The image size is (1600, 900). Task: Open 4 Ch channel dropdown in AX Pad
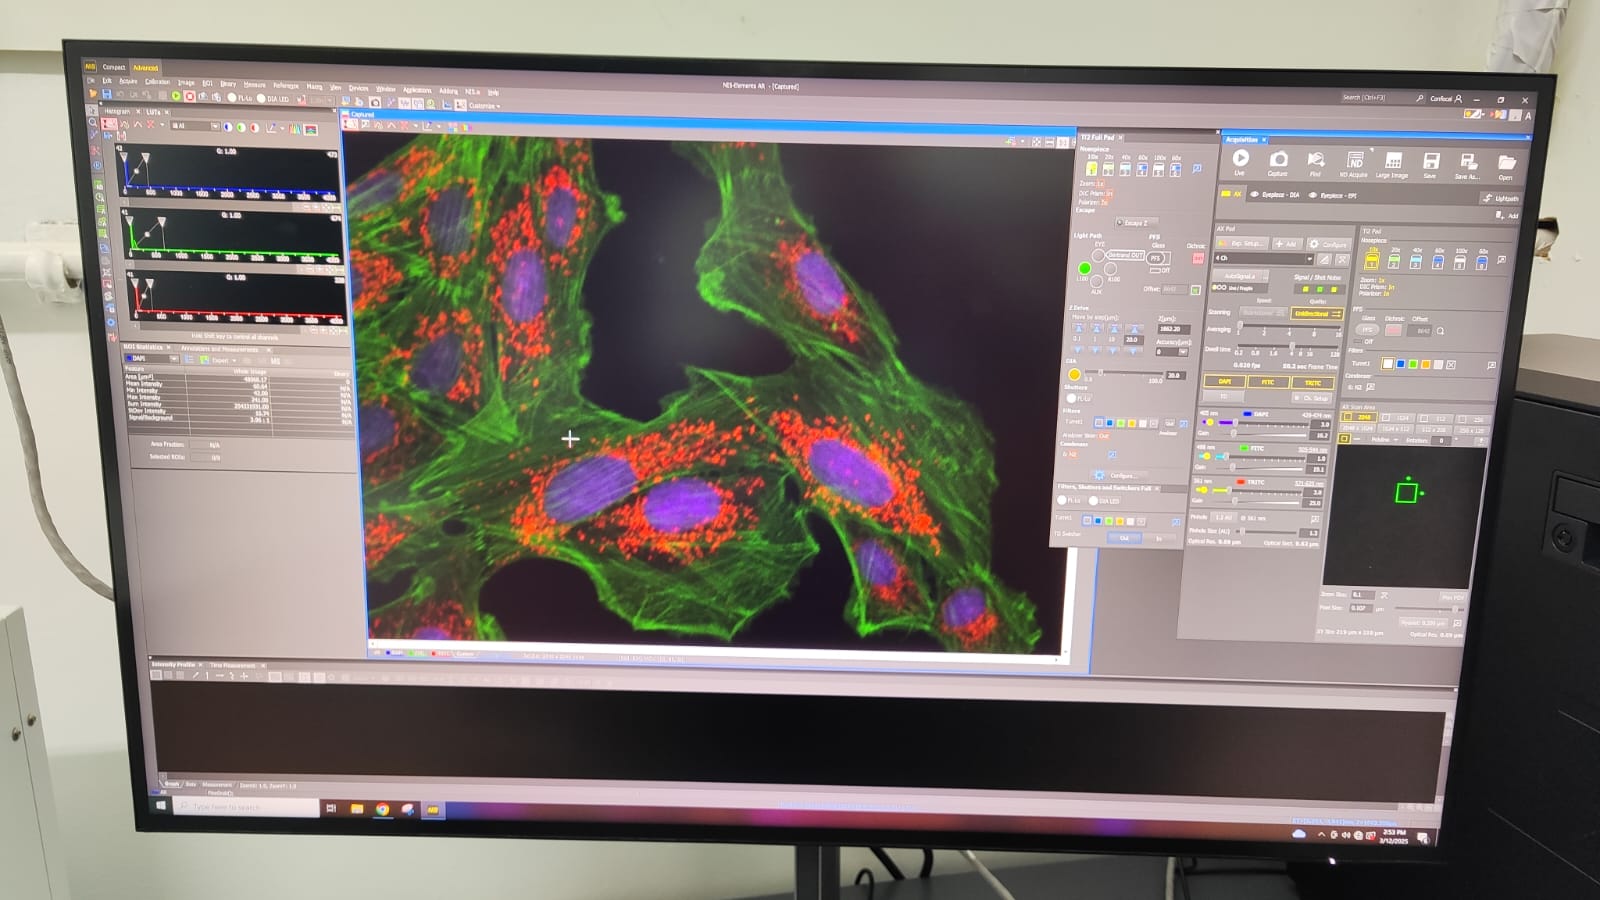coord(1264,259)
